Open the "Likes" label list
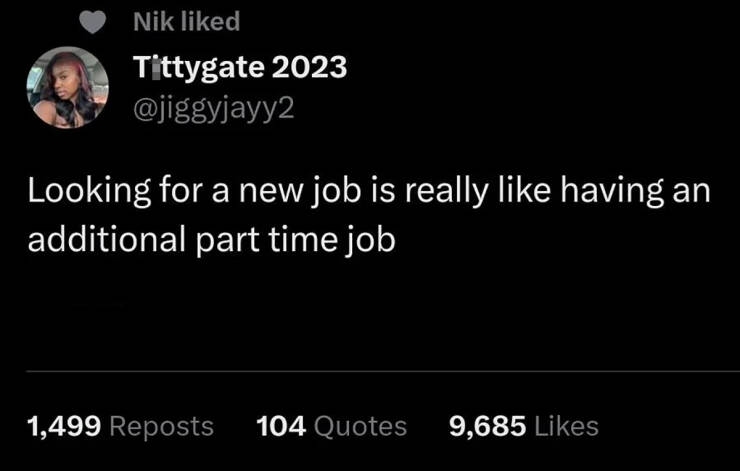This screenshot has width=740, height=471. [x=567, y=426]
